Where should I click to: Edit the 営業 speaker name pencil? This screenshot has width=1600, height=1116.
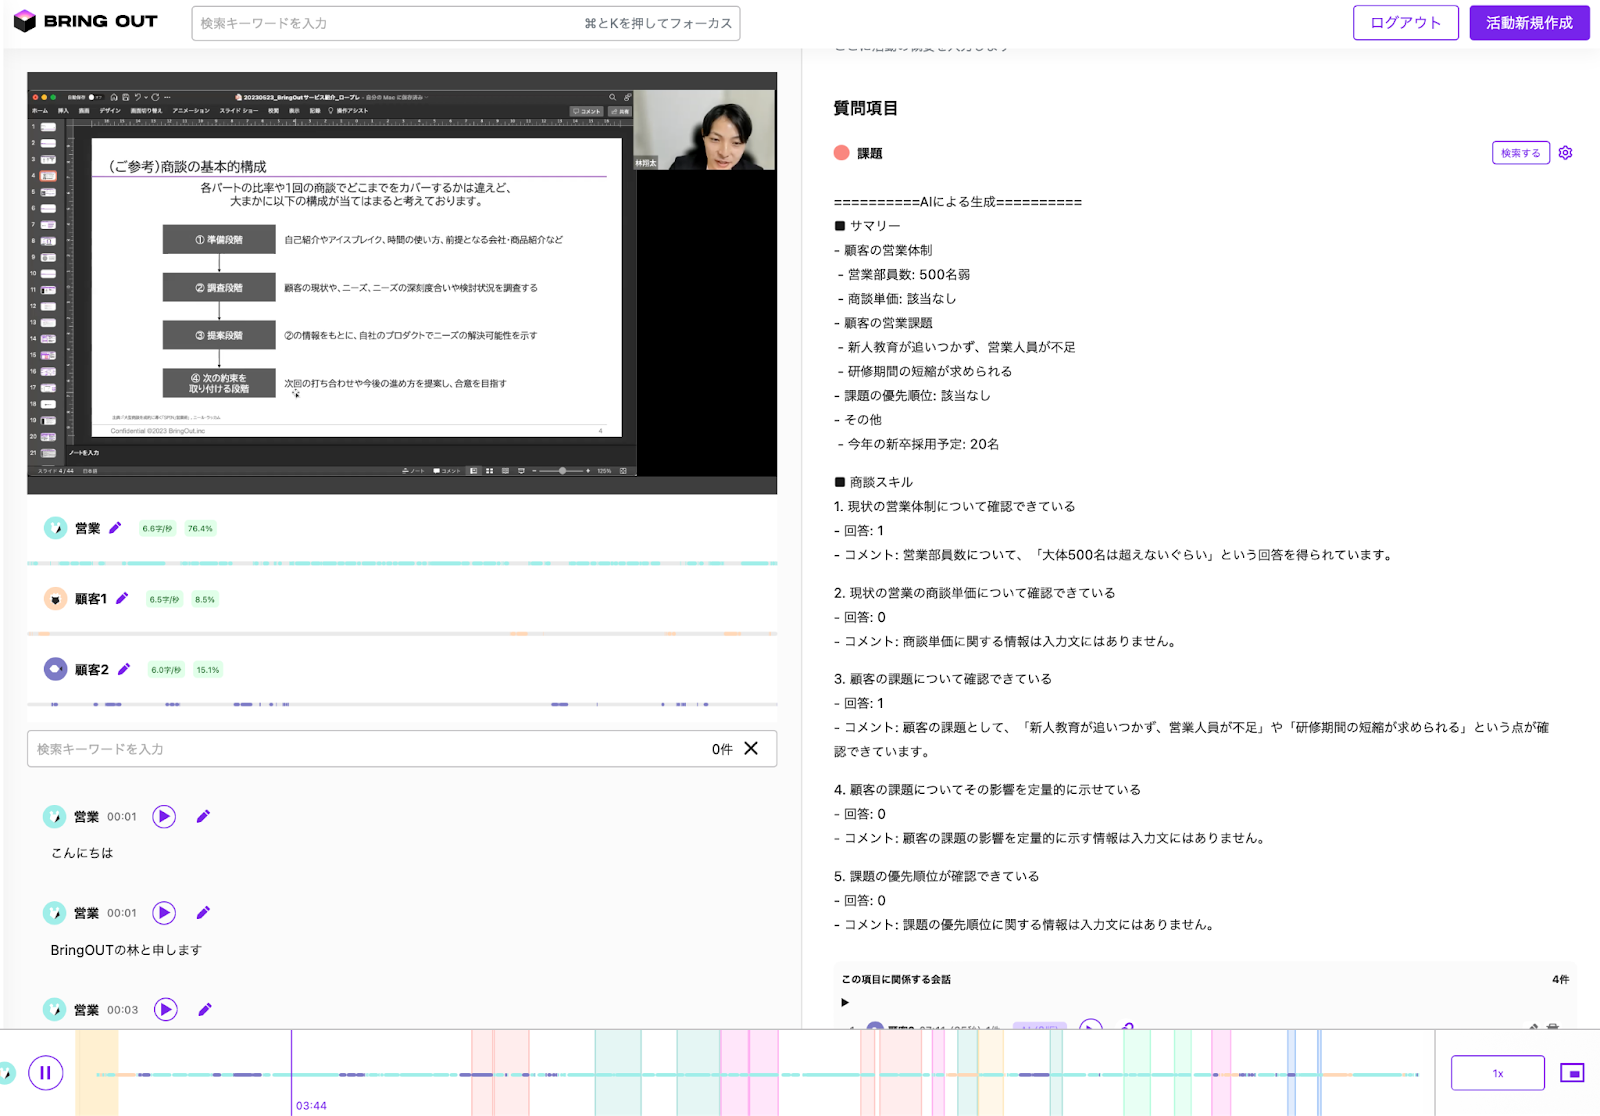click(x=115, y=528)
